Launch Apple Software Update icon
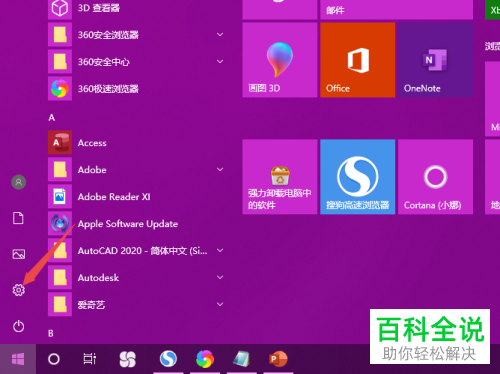 point(60,224)
